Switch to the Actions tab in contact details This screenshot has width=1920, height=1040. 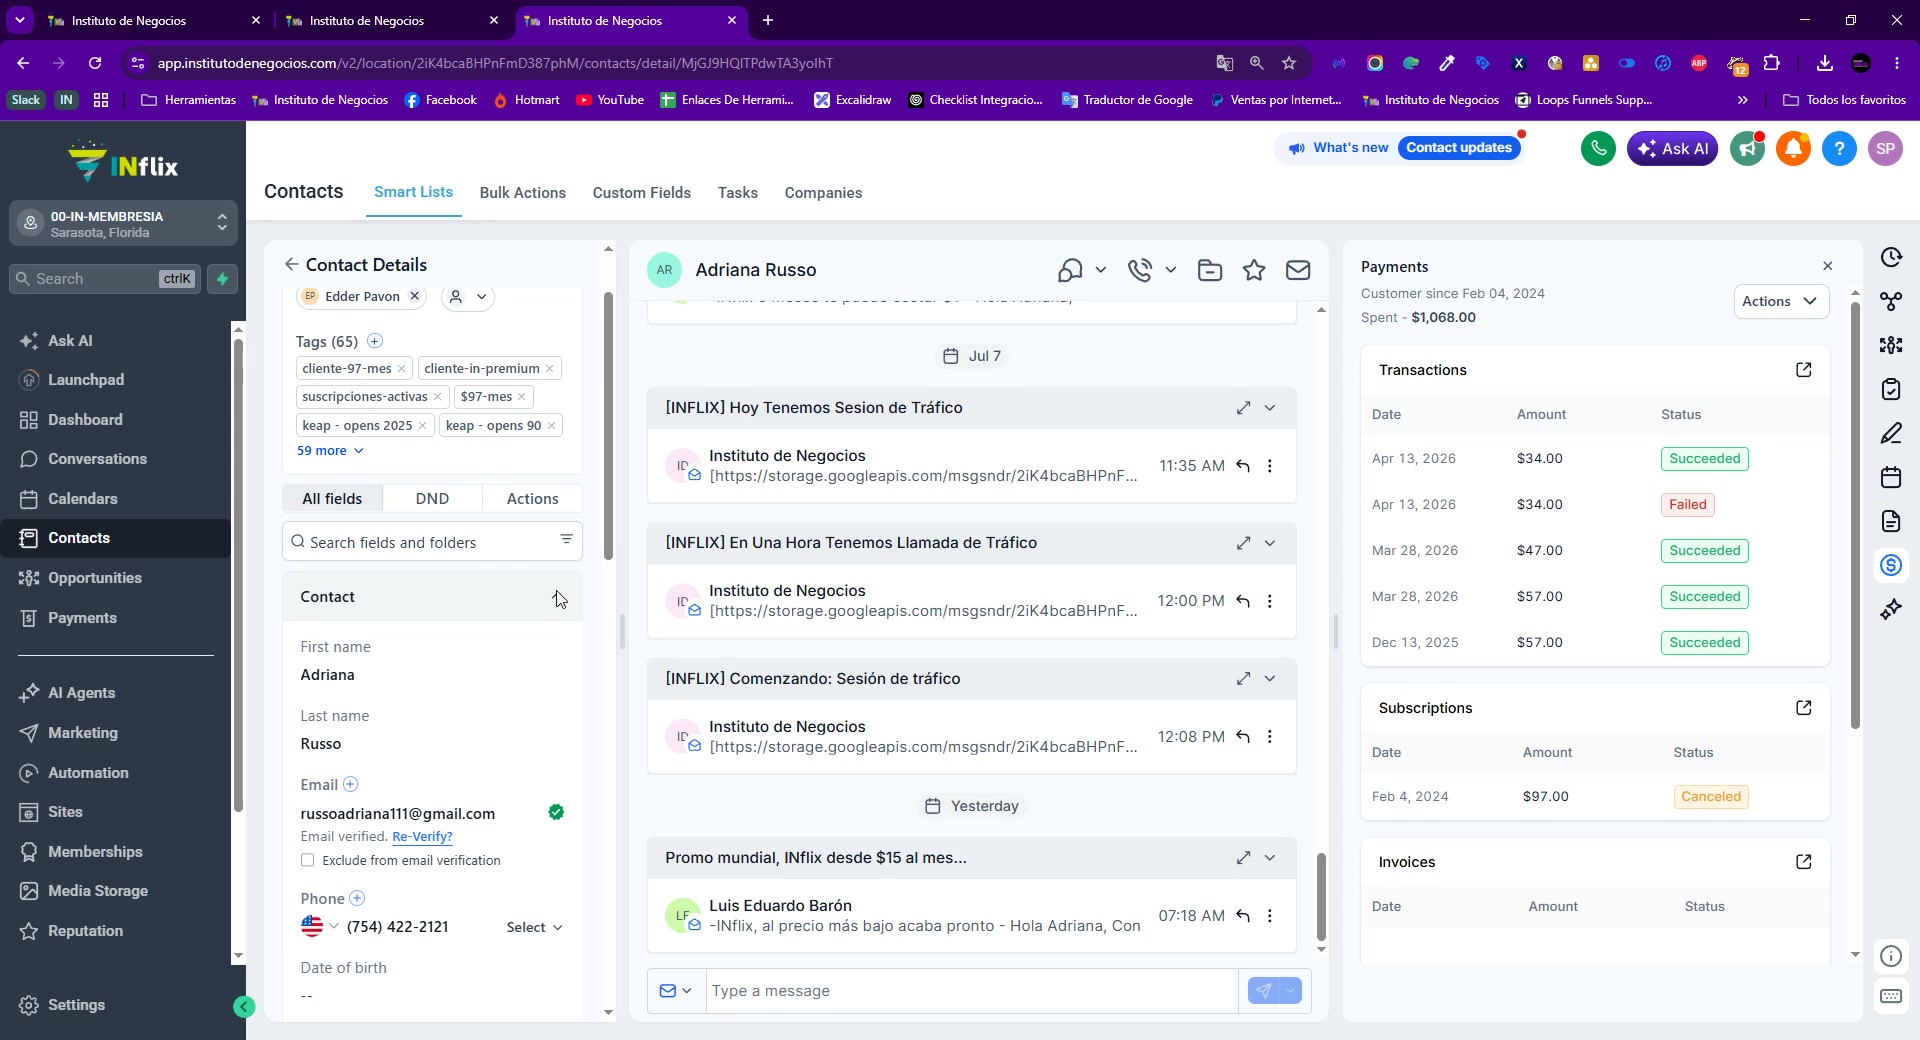click(532, 499)
